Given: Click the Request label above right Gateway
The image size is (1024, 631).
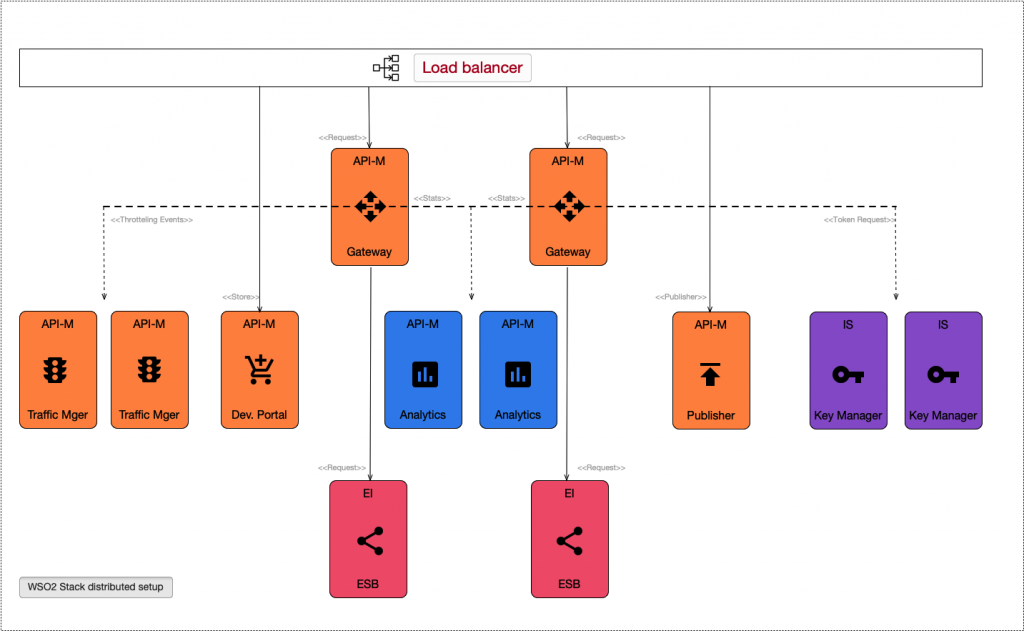Looking at the screenshot, I should click(x=601, y=137).
